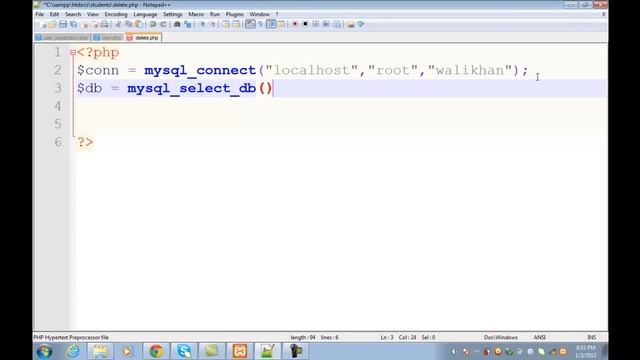Play back recorded macro icon

tap(316, 24)
